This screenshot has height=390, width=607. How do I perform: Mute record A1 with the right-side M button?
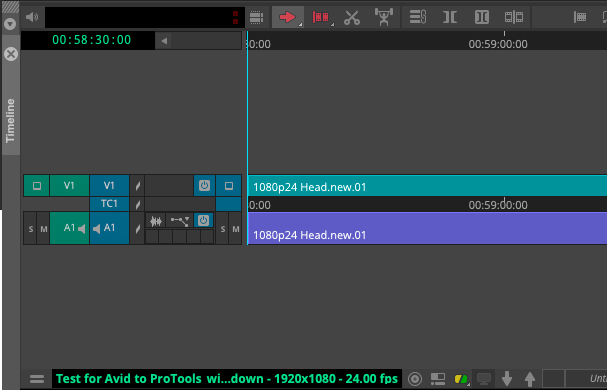click(x=235, y=229)
